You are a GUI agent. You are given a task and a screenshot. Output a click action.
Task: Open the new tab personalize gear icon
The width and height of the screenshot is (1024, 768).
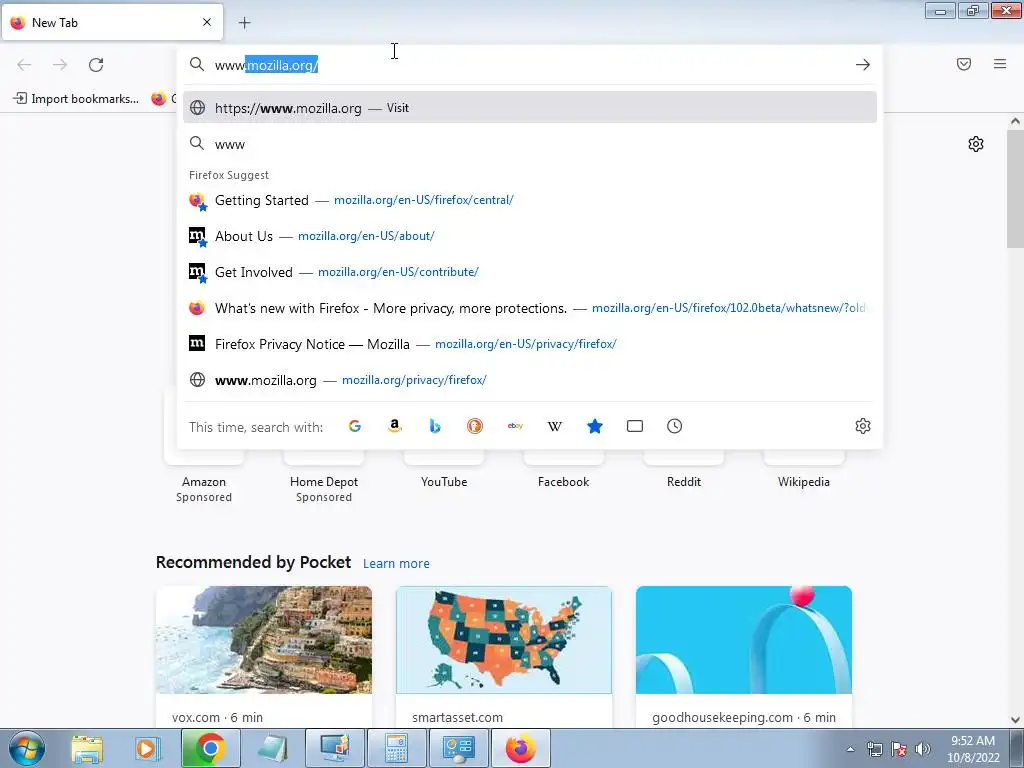[x=976, y=144]
